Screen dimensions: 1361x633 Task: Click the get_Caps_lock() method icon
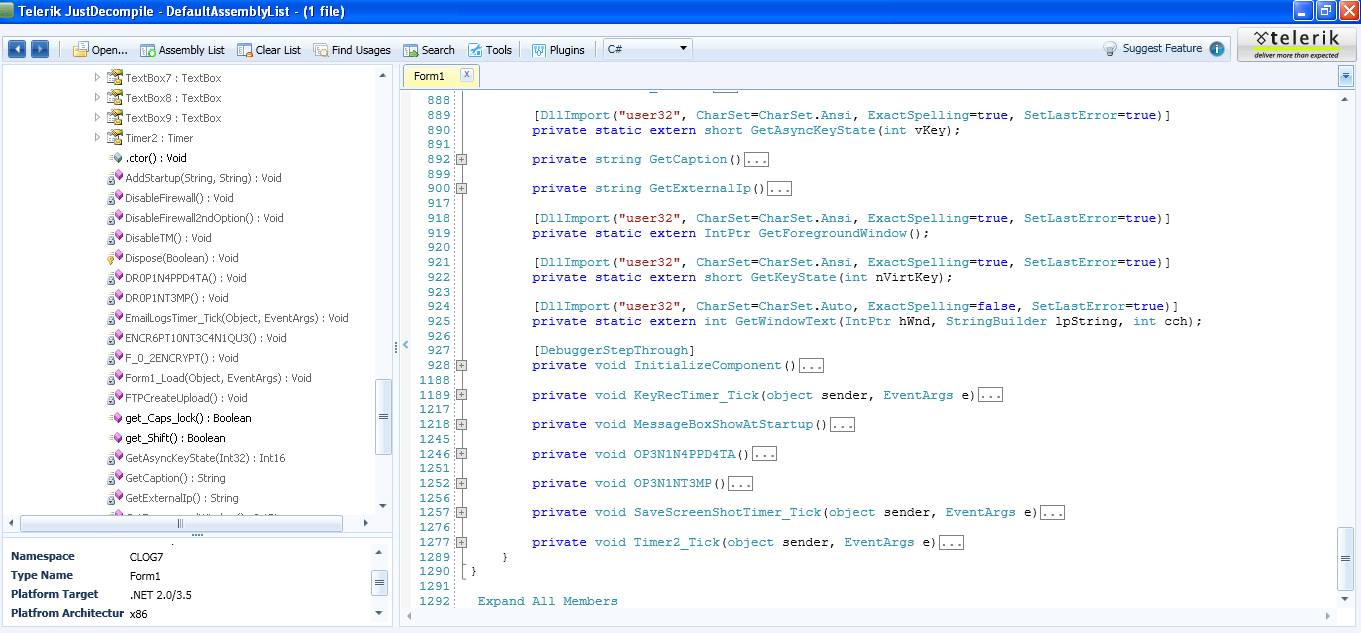click(x=114, y=418)
